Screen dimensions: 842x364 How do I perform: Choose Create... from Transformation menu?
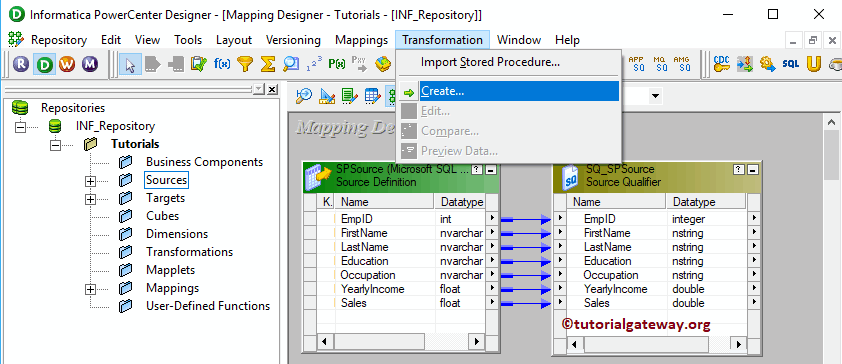[x=509, y=91]
